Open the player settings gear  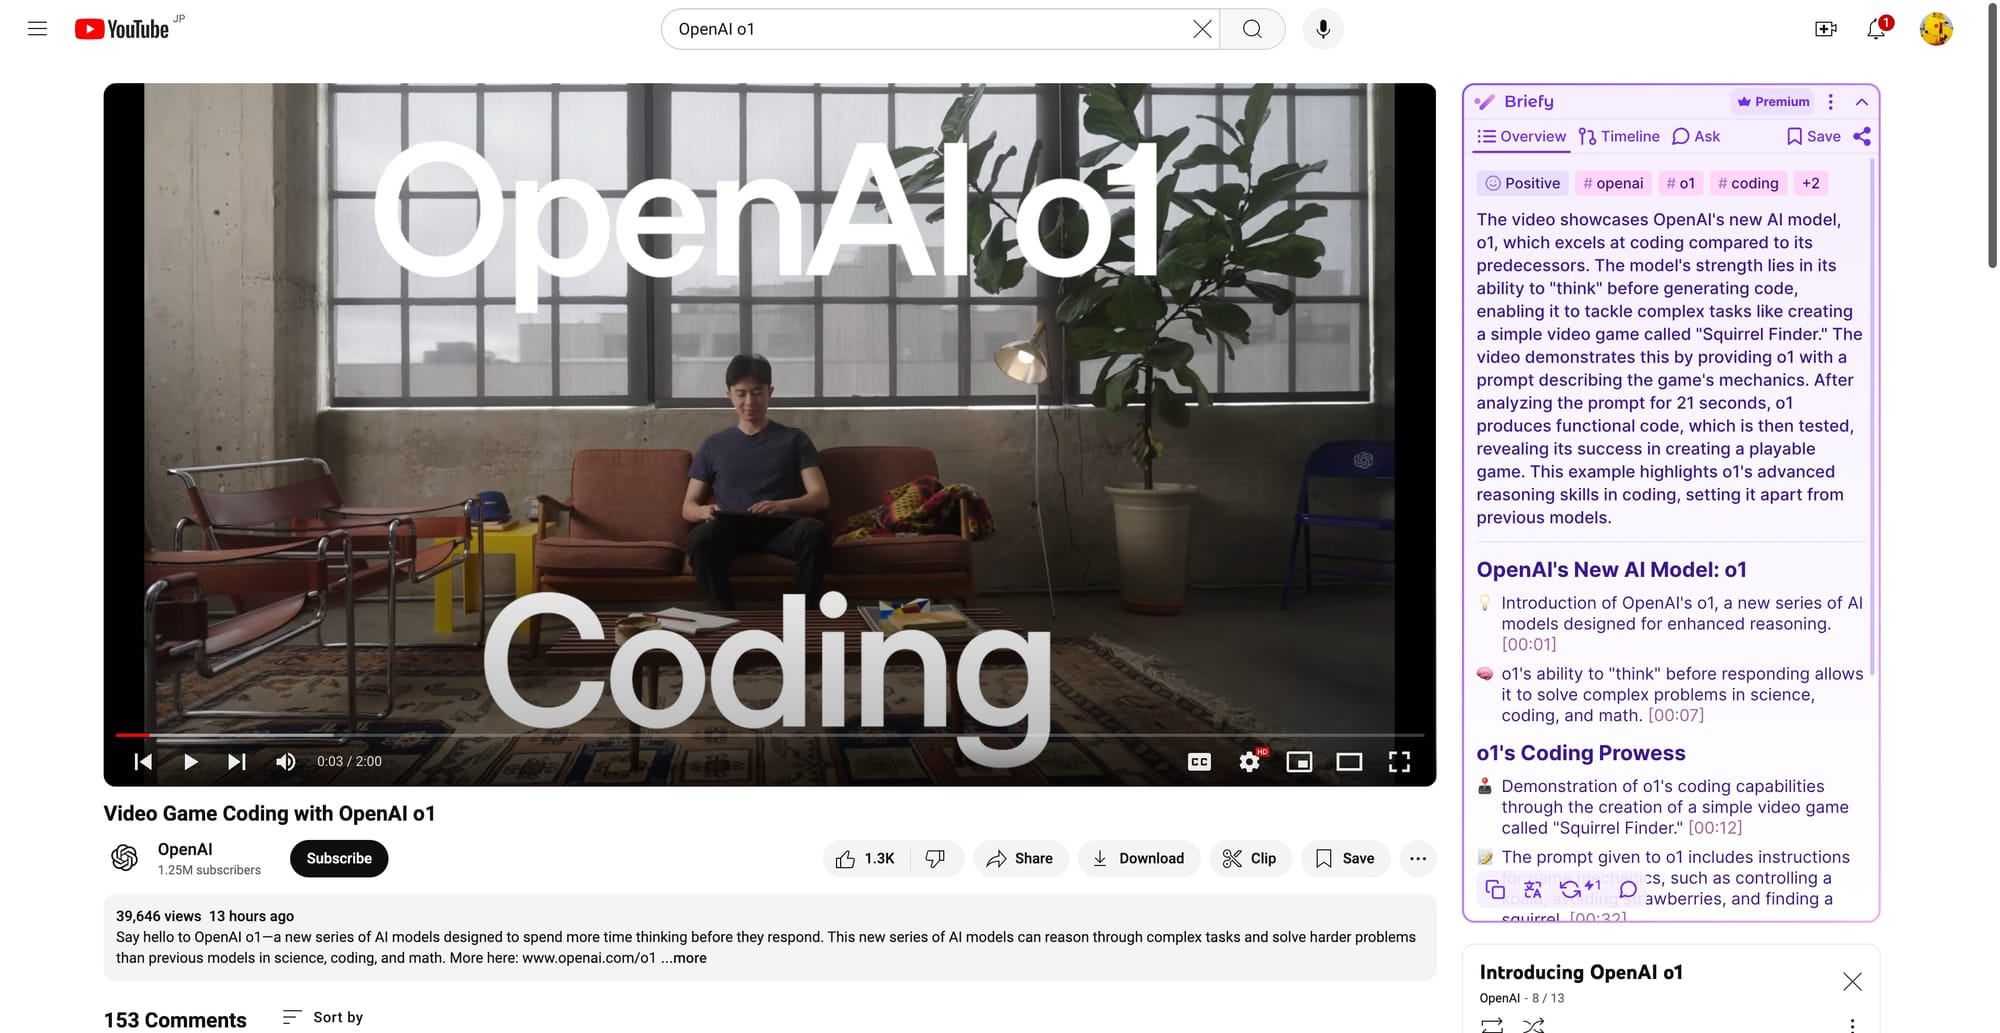tap(1249, 762)
